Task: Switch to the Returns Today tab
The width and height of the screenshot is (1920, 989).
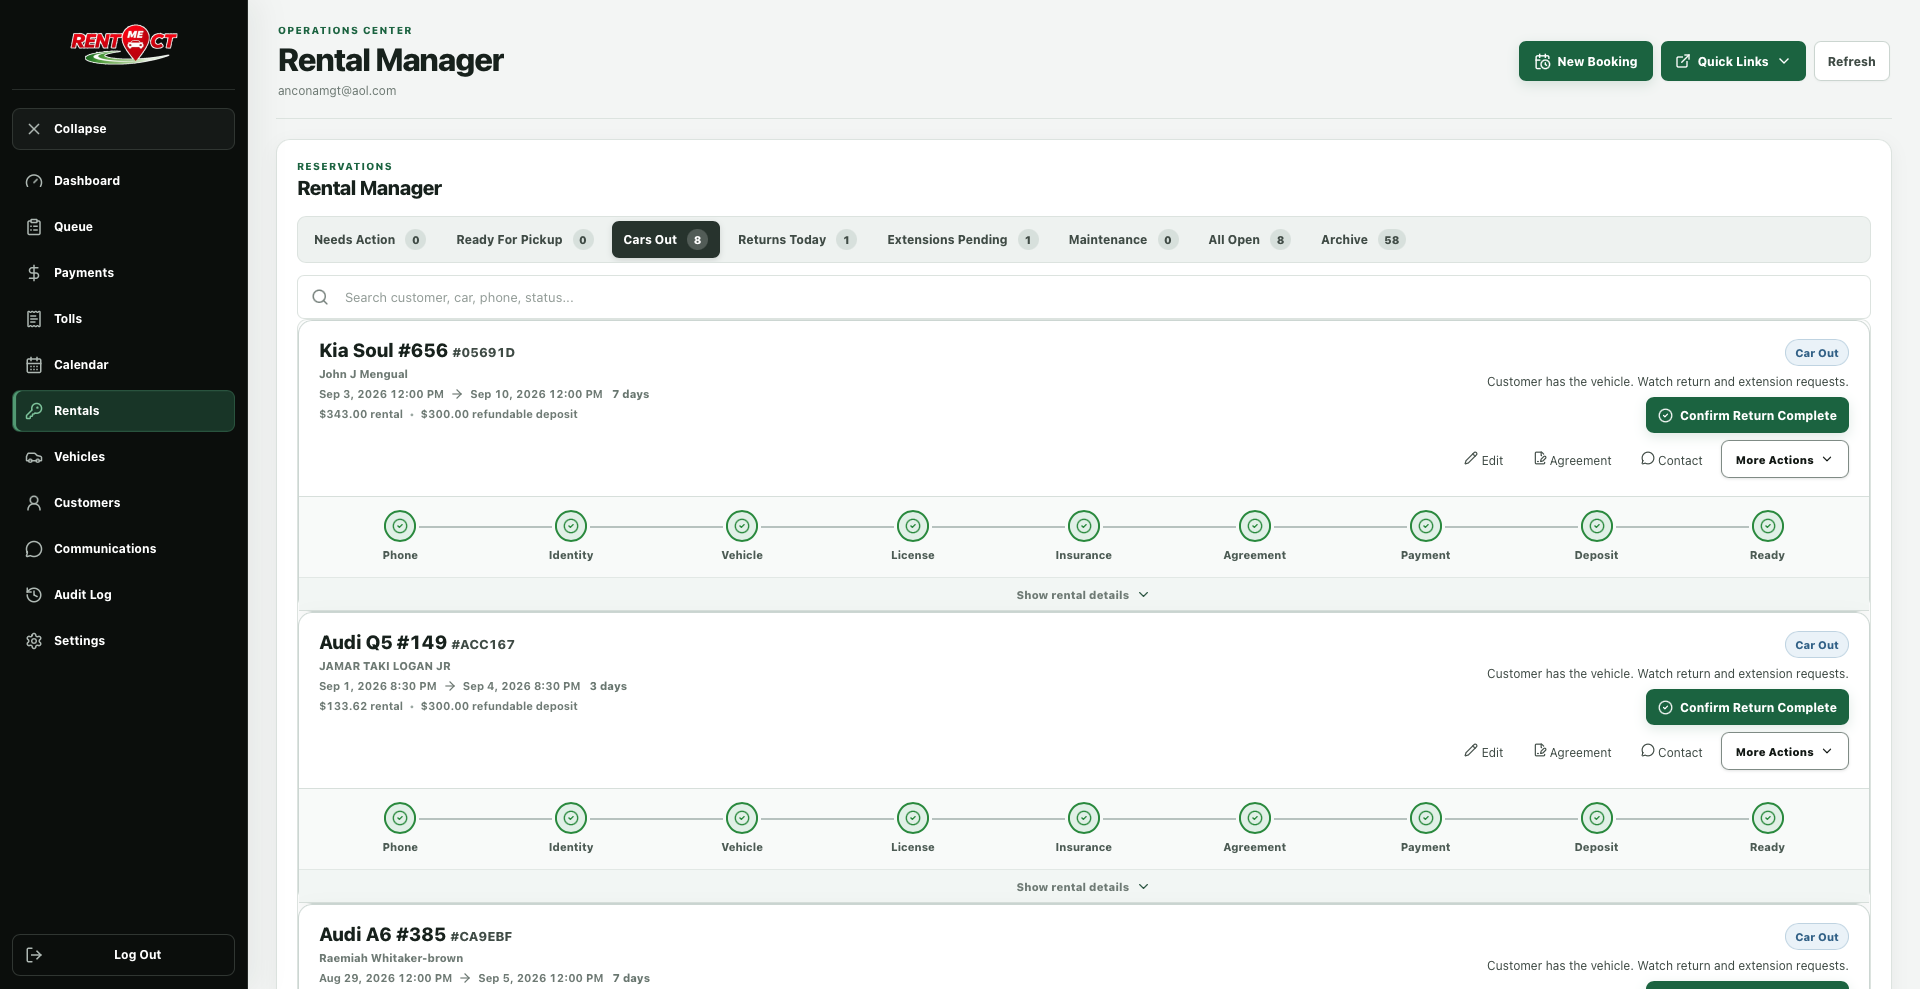Action: [x=797, y=240]
